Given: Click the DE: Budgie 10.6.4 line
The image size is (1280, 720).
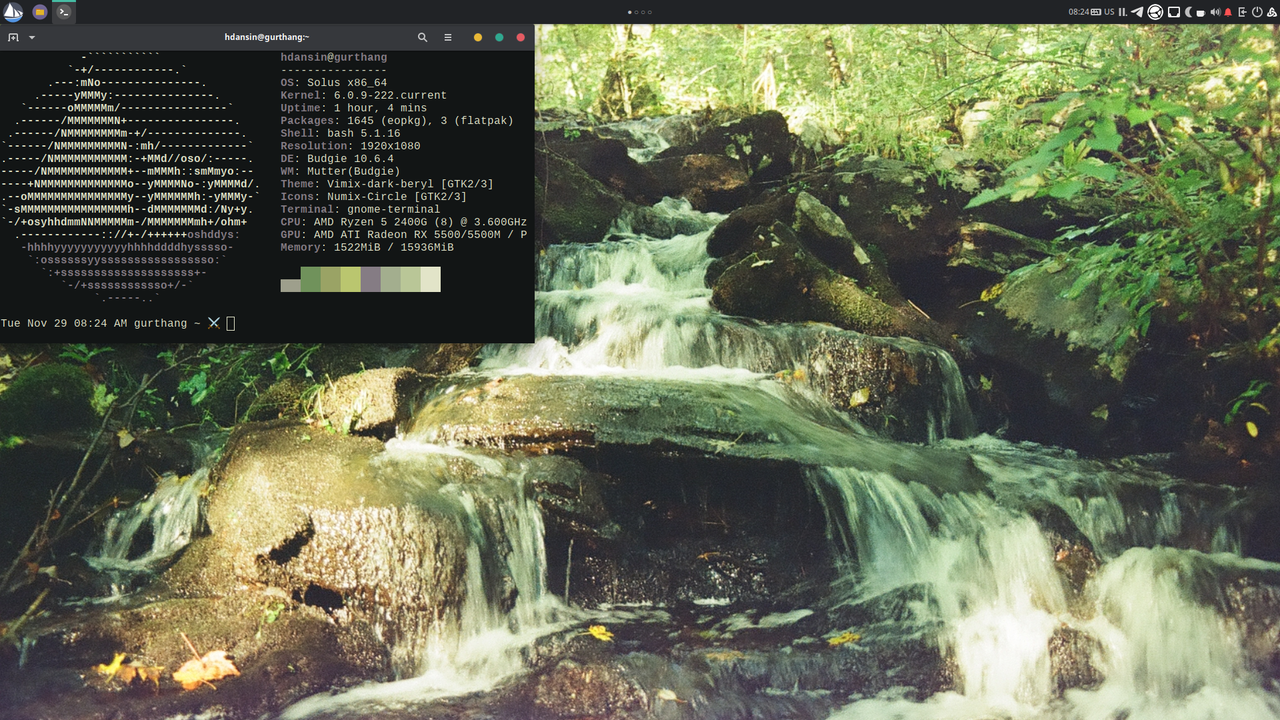Looking at the screenshot, I should 337,159.
